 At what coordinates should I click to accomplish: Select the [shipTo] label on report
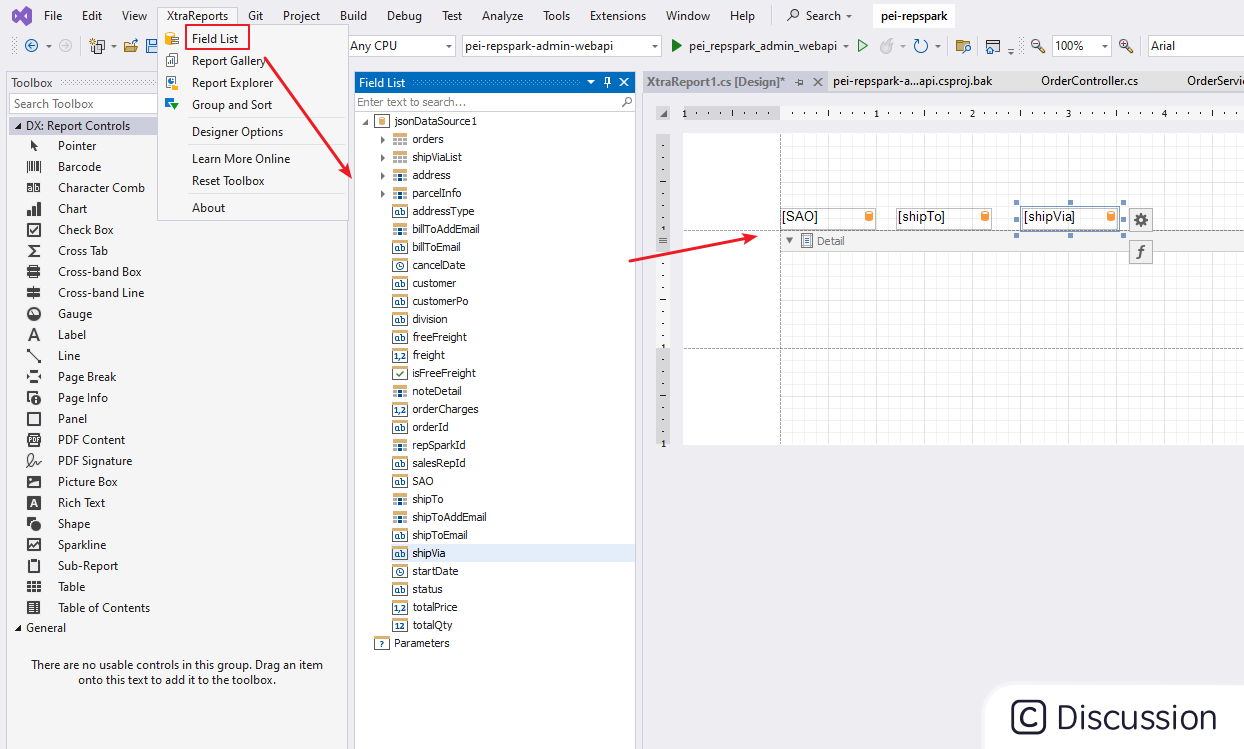(944, 217)
